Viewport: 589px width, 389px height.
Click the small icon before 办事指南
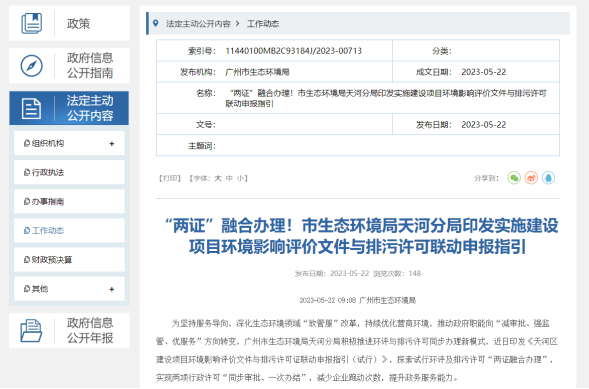[x=27, y=202]
